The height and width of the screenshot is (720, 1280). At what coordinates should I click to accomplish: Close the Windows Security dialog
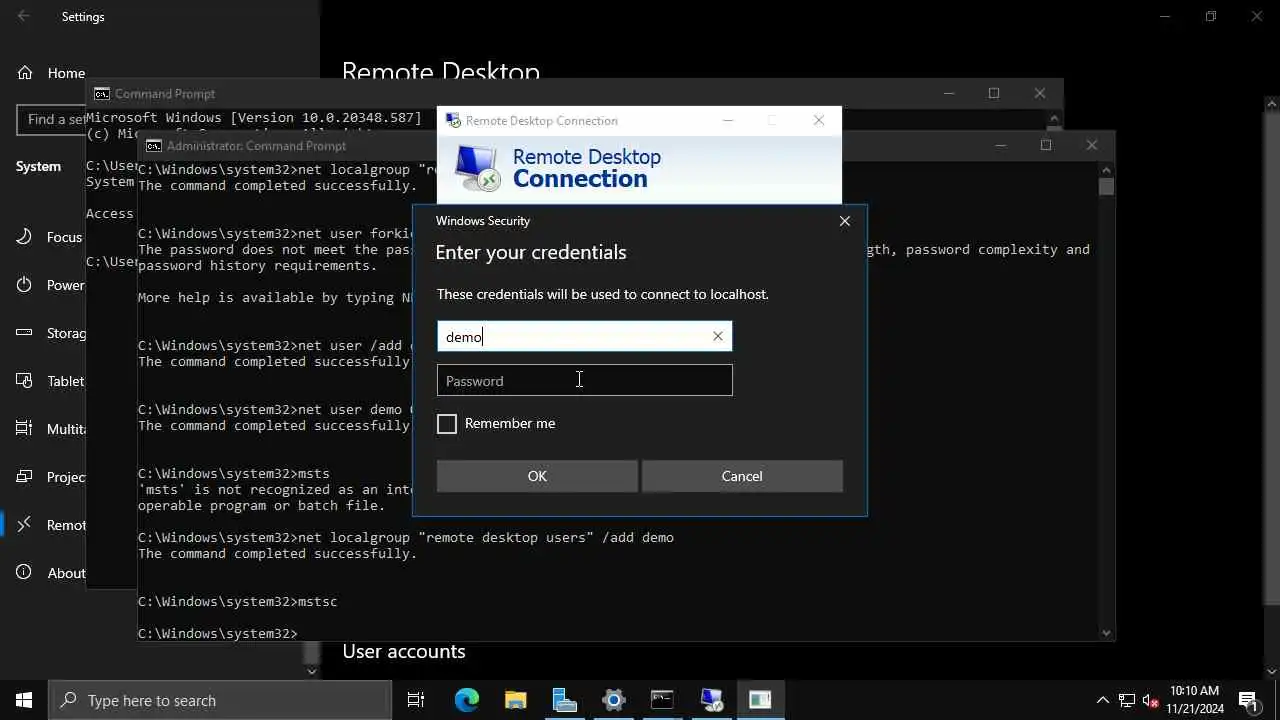point(845,221)
